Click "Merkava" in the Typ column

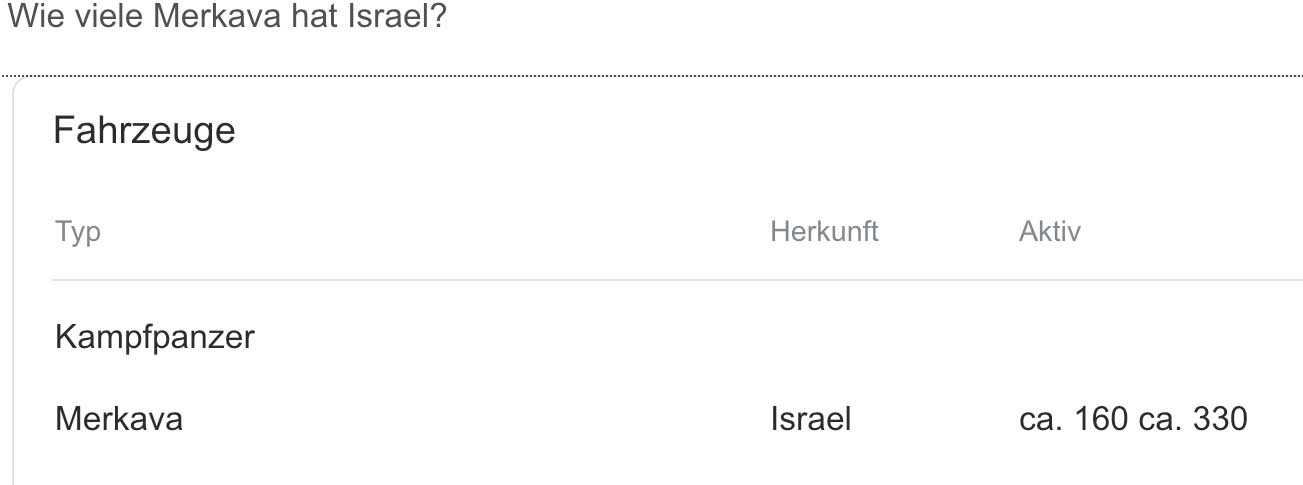click(x=119, y=419)
